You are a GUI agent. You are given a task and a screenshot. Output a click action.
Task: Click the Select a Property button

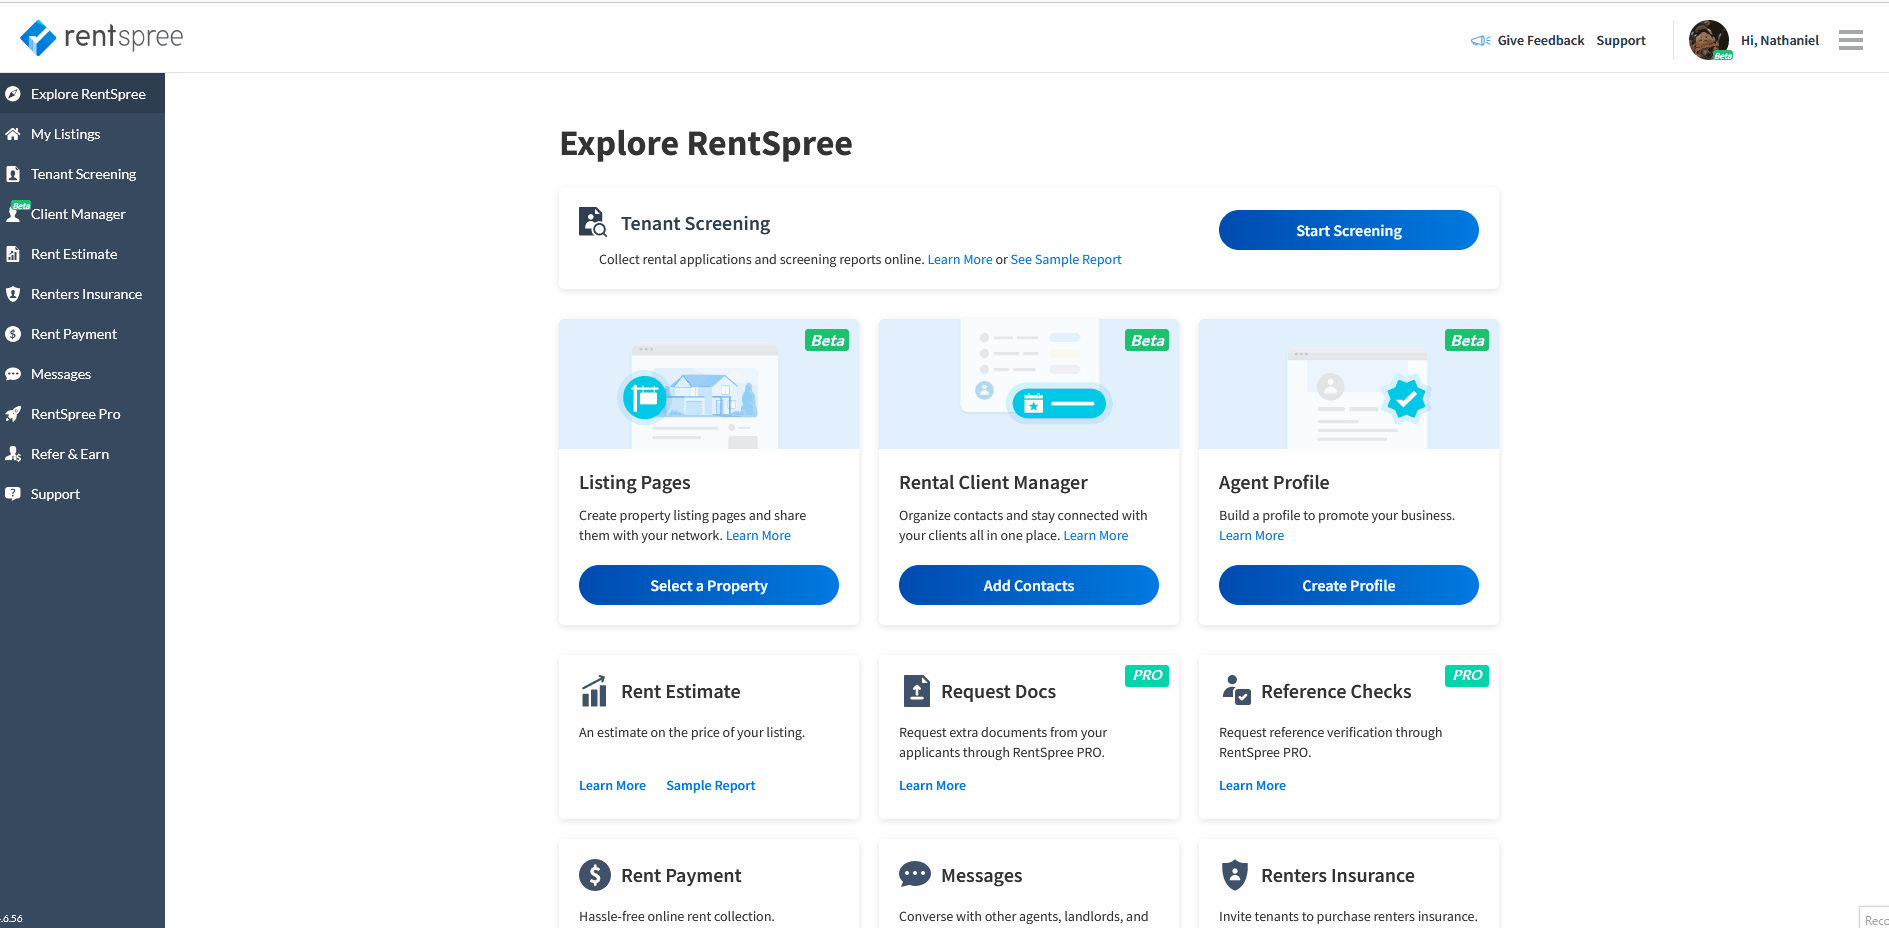tap(709, 585)
